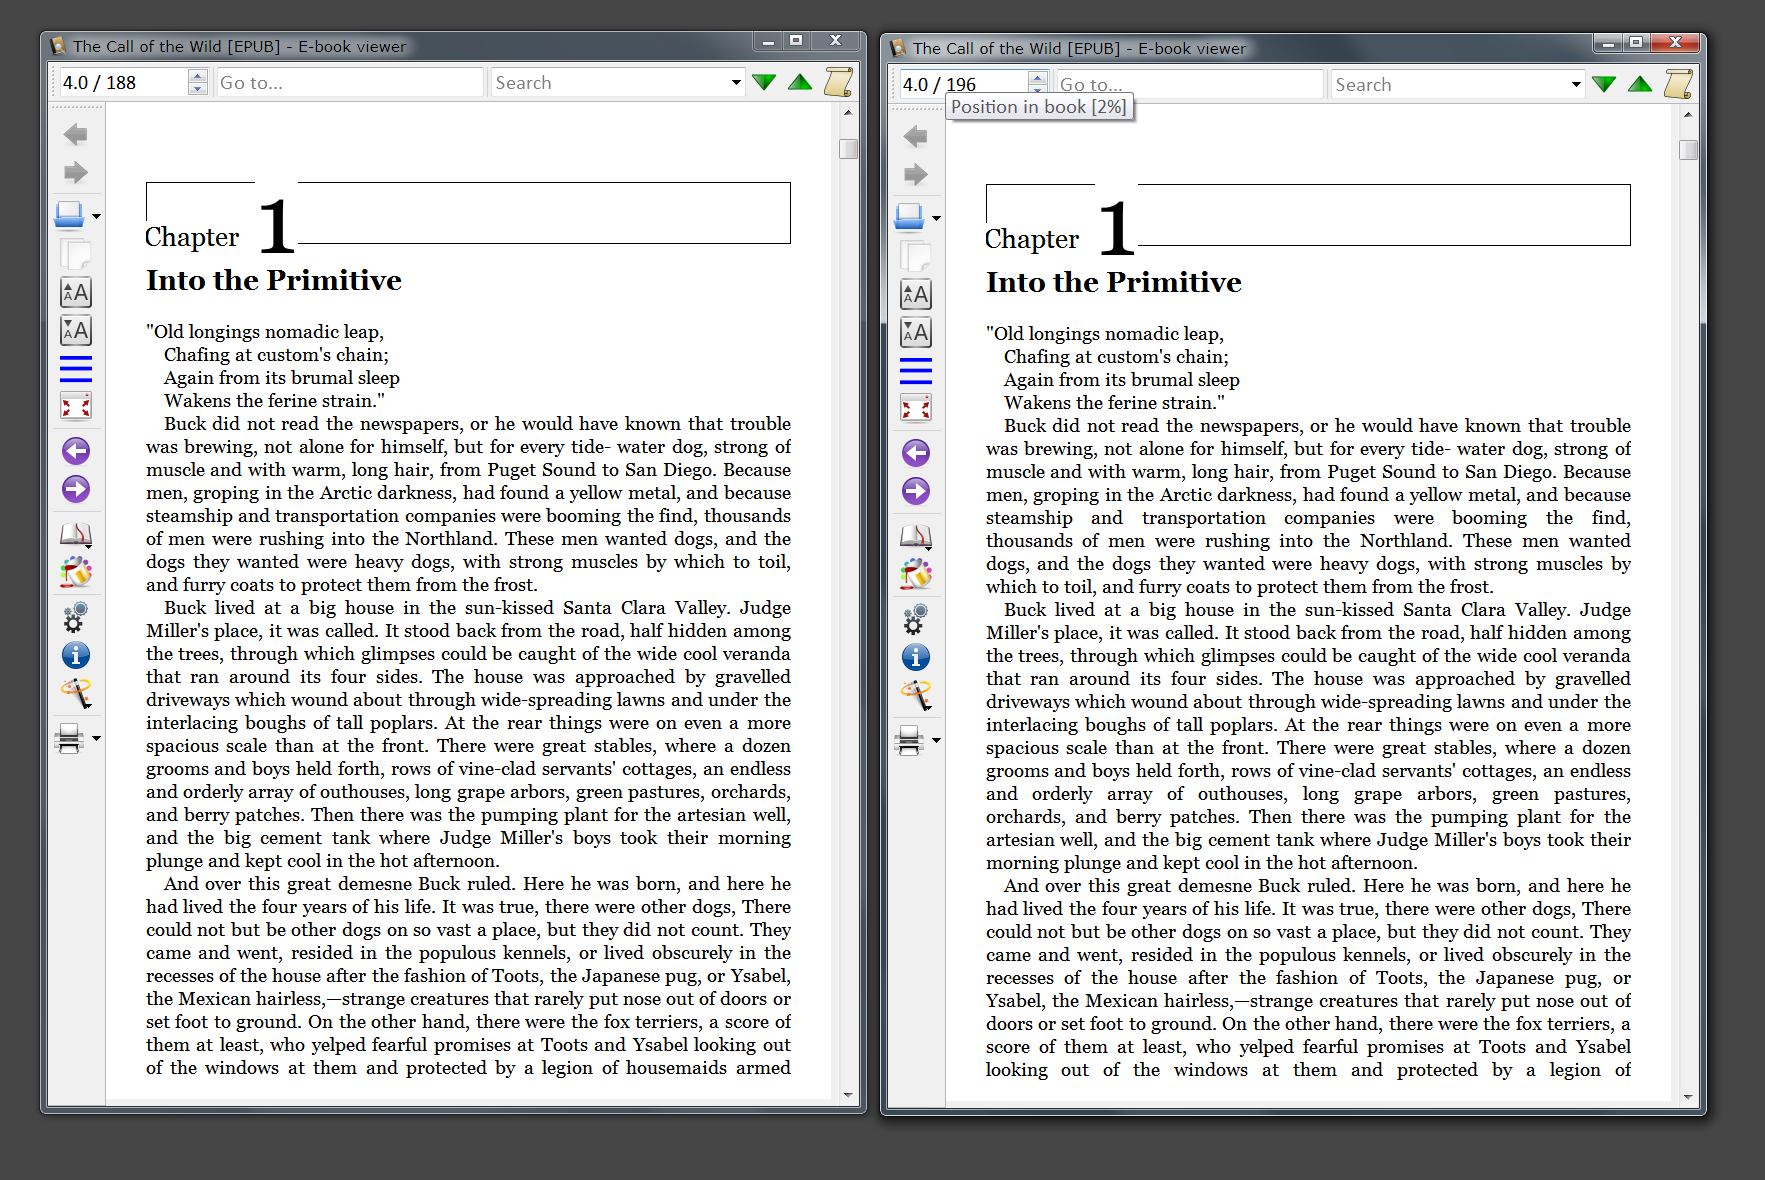Toggle full screen in the right viewer
The image size is (1765, 1180).
click(x=916, y=408)
